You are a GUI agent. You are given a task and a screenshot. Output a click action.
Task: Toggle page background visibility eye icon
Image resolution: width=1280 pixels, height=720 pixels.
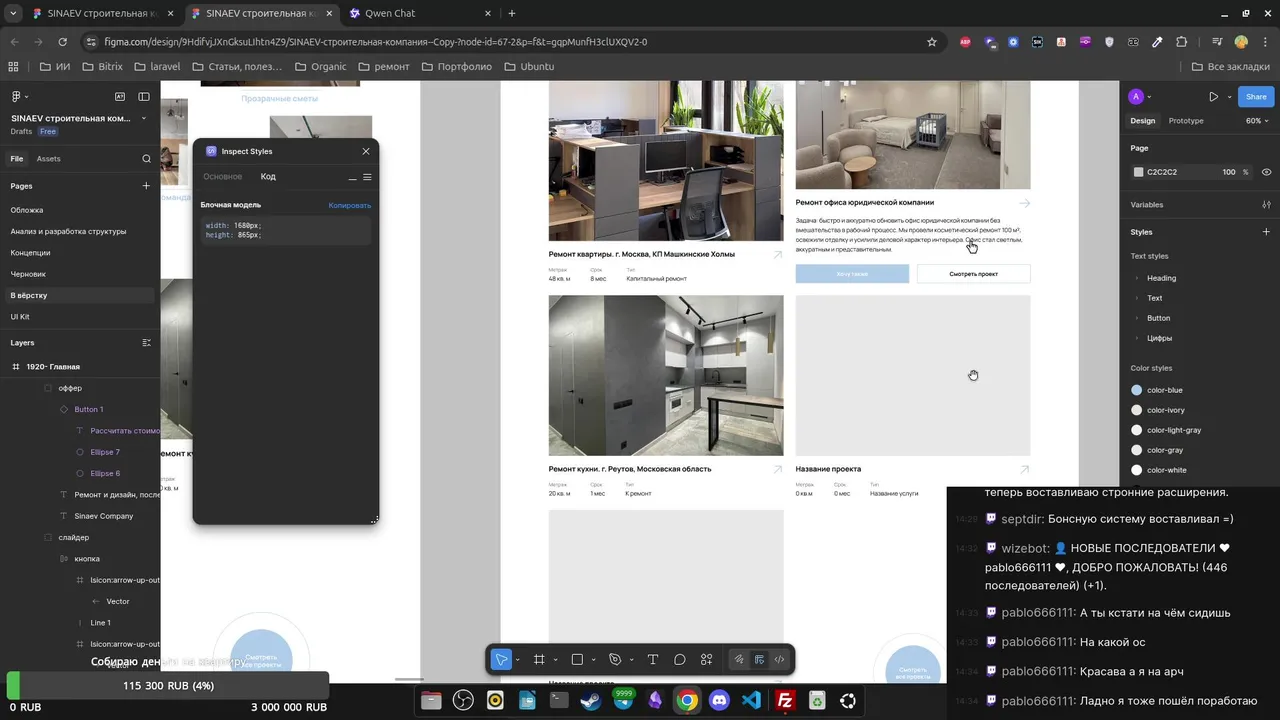click(x=1266, y=172)
